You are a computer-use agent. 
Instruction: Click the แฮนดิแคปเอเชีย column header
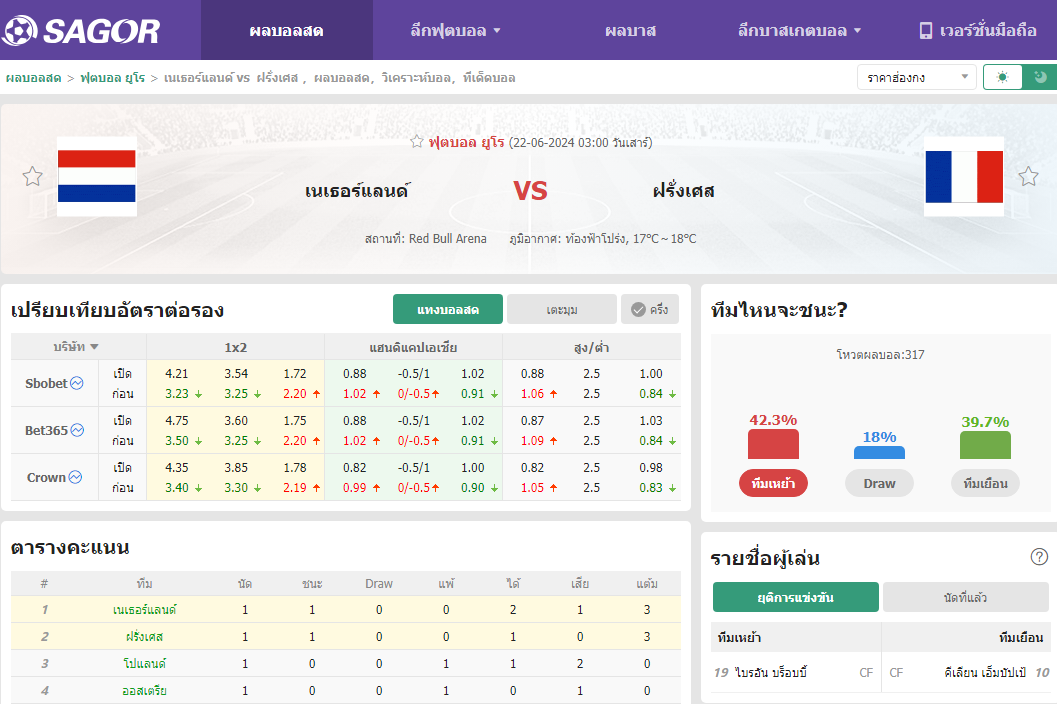413,347
